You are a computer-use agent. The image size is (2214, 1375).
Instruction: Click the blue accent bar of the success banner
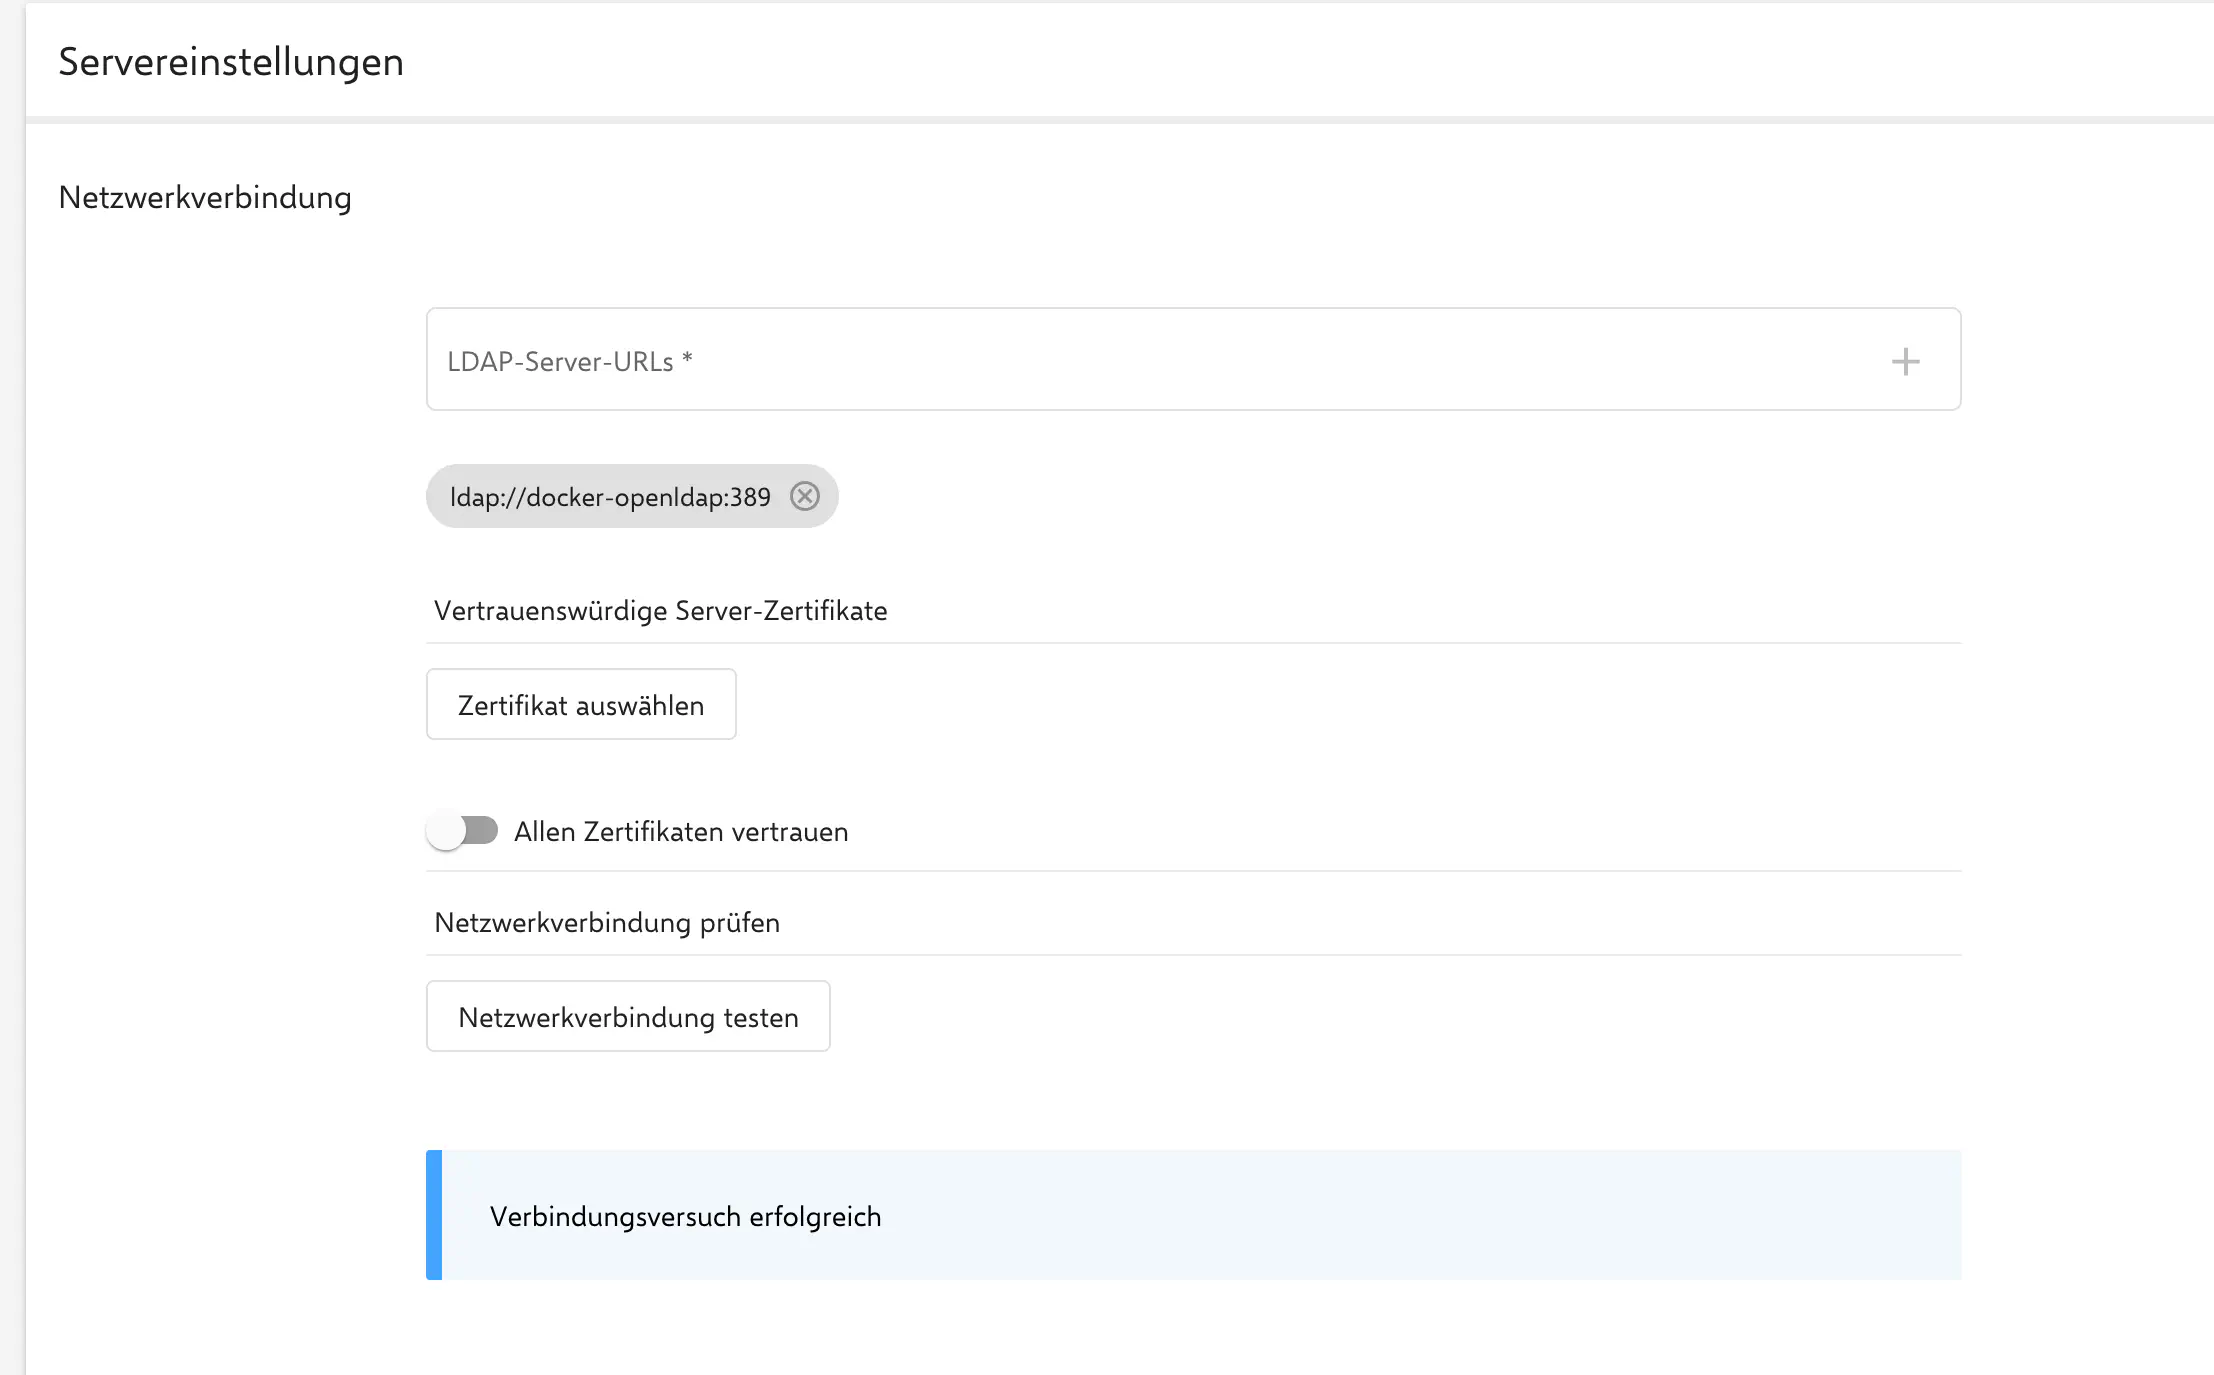point(434,1214)
